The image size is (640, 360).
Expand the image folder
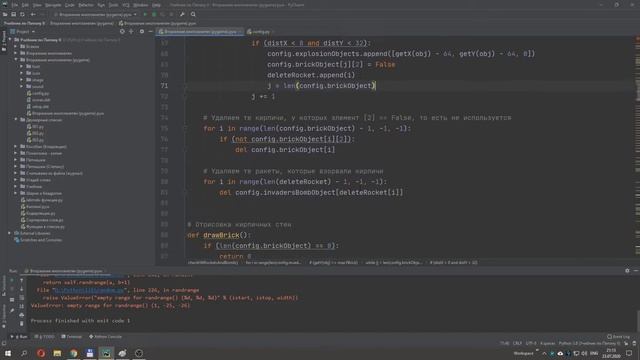(22, 80)
